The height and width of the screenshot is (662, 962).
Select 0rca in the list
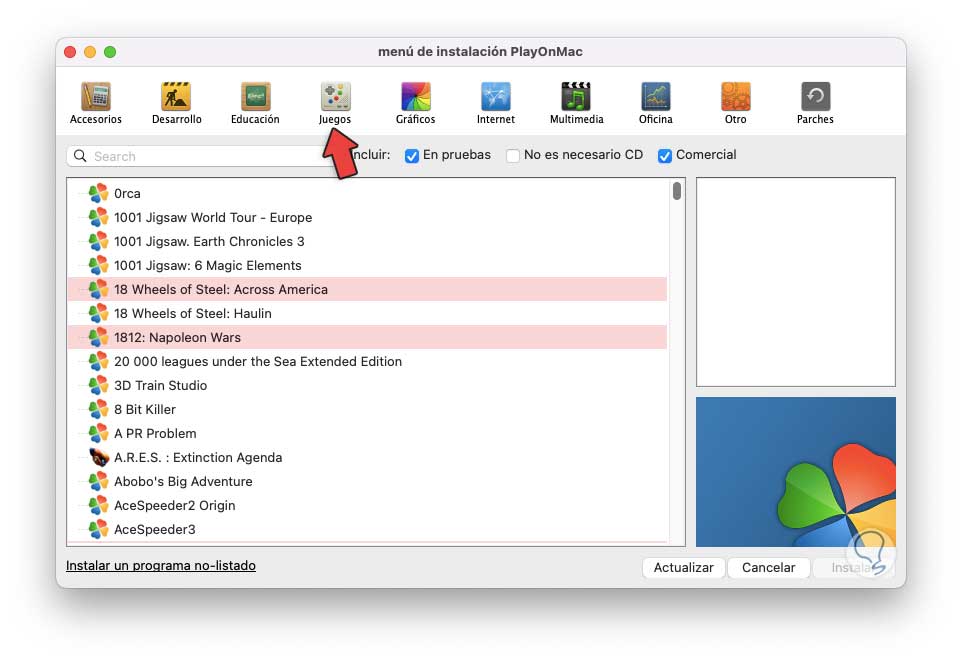tap(367, 193)
